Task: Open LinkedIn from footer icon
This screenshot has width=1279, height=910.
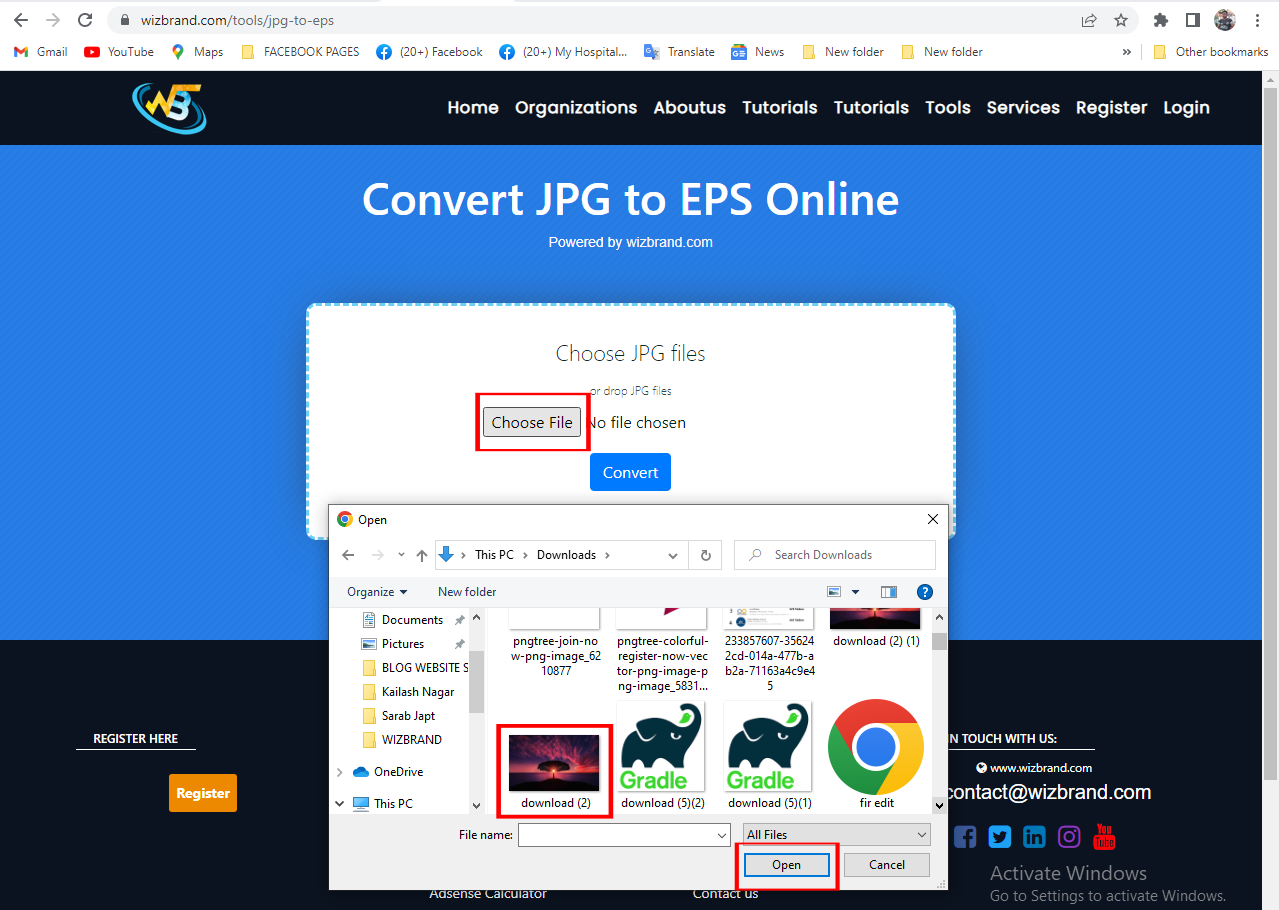Action: tap(1034, 836)
